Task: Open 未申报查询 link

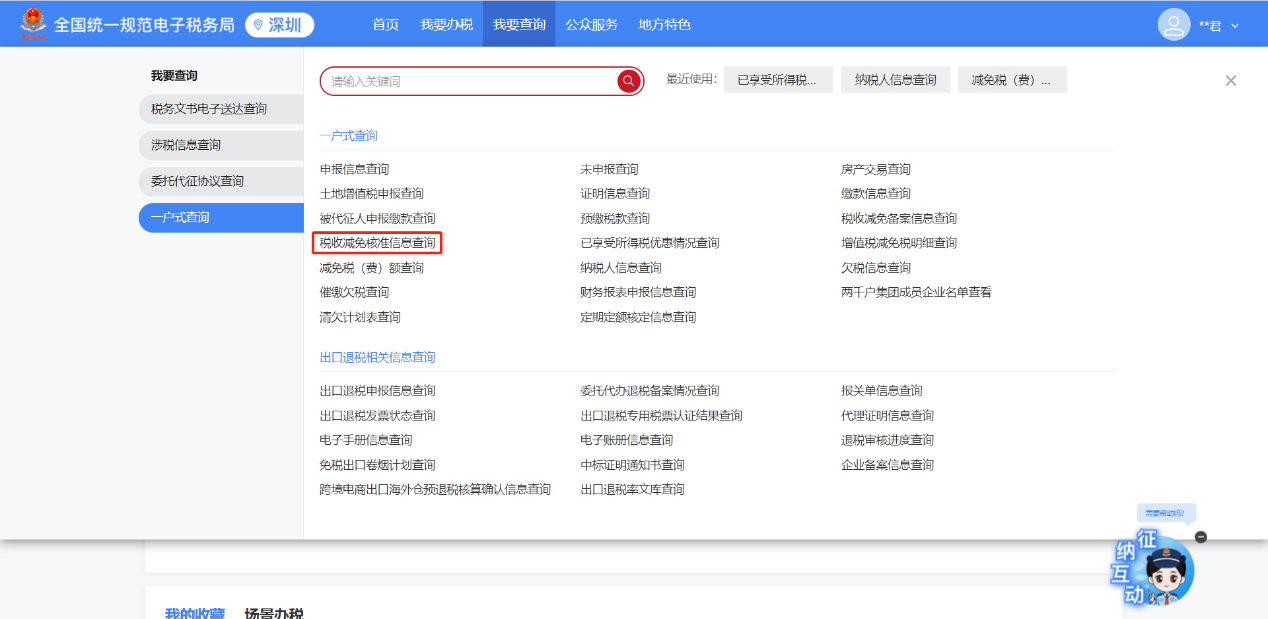Action: click(609, 169)
